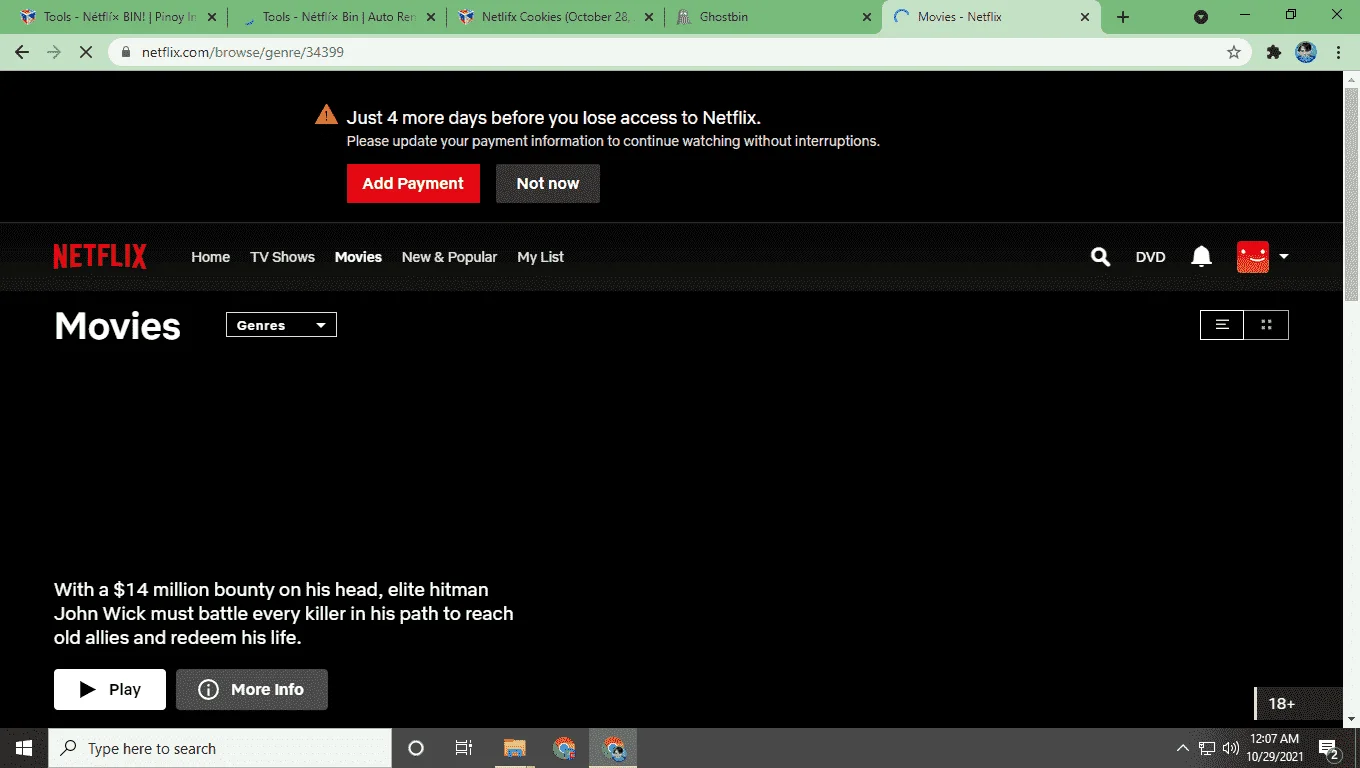The width and height of the screenshot is (1360, 768).
Task: Open New & Popular section
Action: click(x=449, y=257)
